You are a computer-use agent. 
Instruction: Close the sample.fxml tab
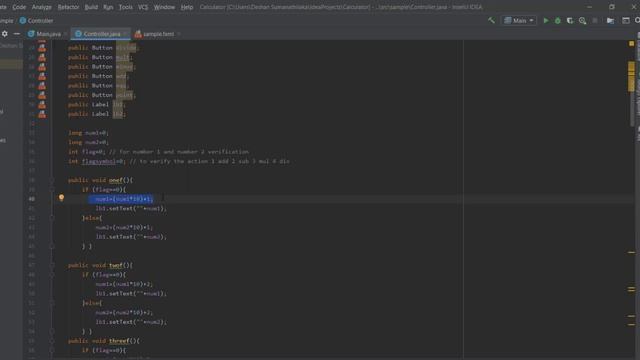coord(178,34)
